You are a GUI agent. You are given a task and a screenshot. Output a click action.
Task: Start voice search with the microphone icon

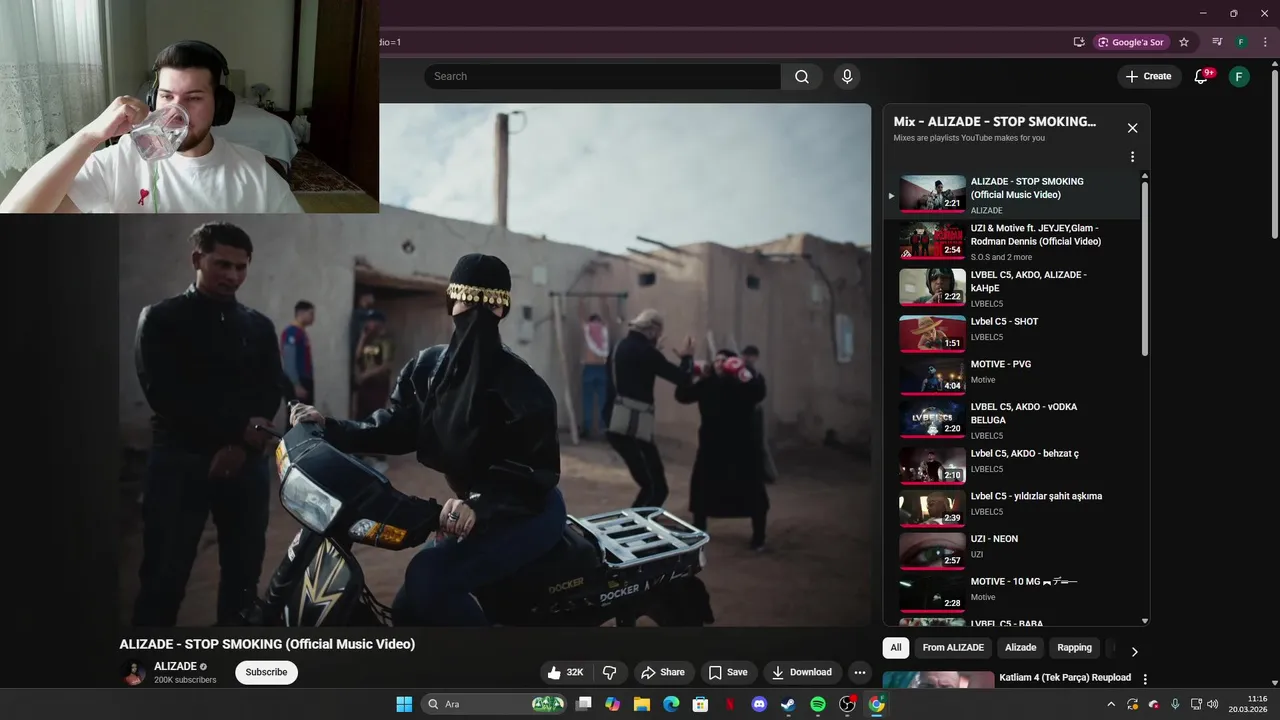pyautogui.click(x=847, y=76)
